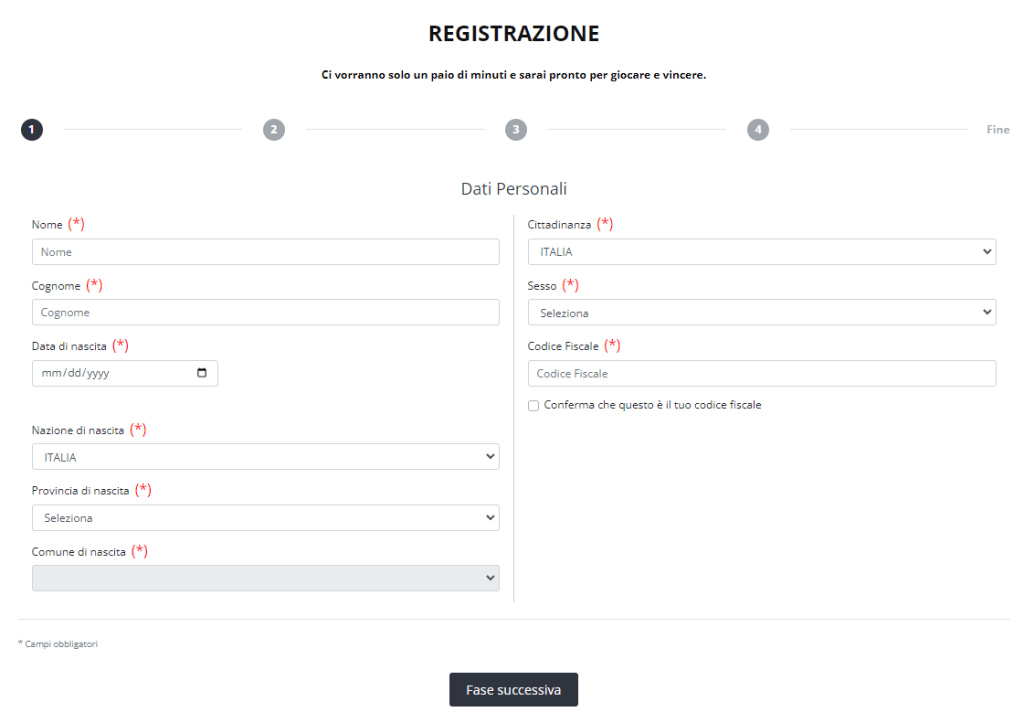The width and height of the screenshot is (1024, 712).
Task: Click the Dati Personali section heading
Action: point(513,188)
